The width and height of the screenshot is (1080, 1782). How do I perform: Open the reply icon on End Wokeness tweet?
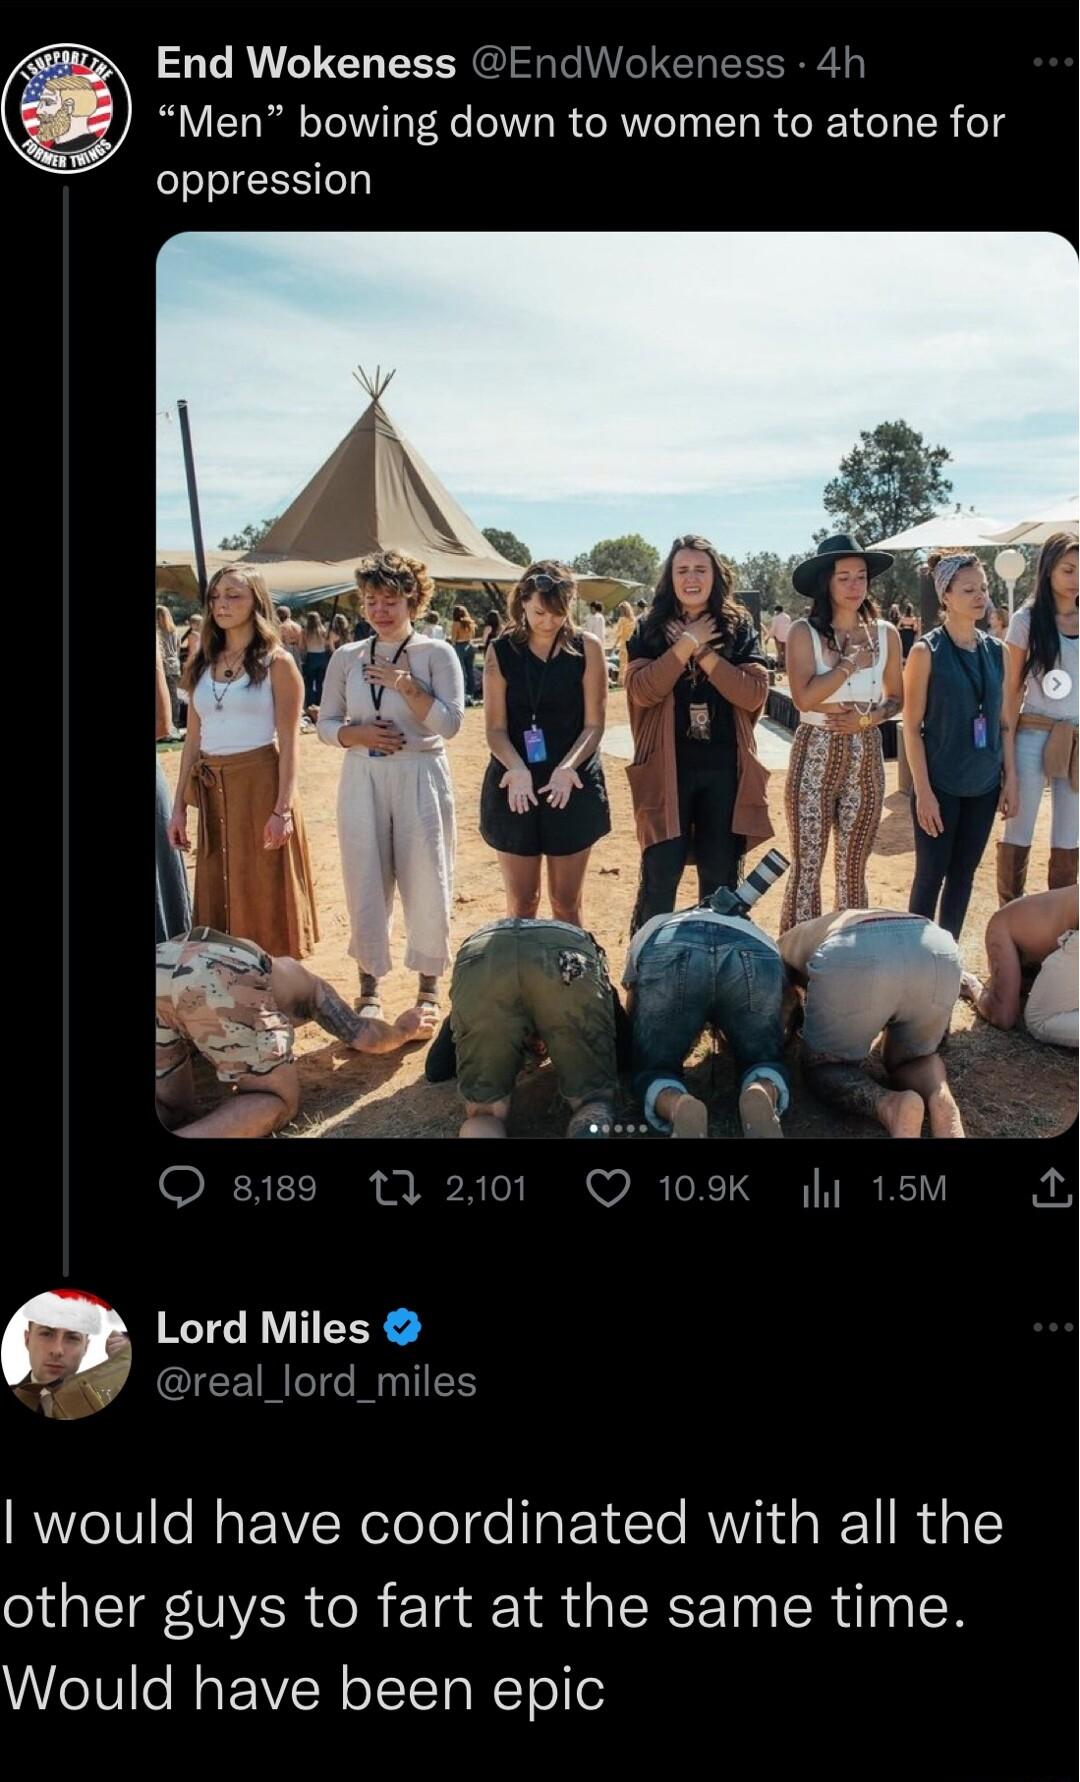click(x=185, y=1190)
